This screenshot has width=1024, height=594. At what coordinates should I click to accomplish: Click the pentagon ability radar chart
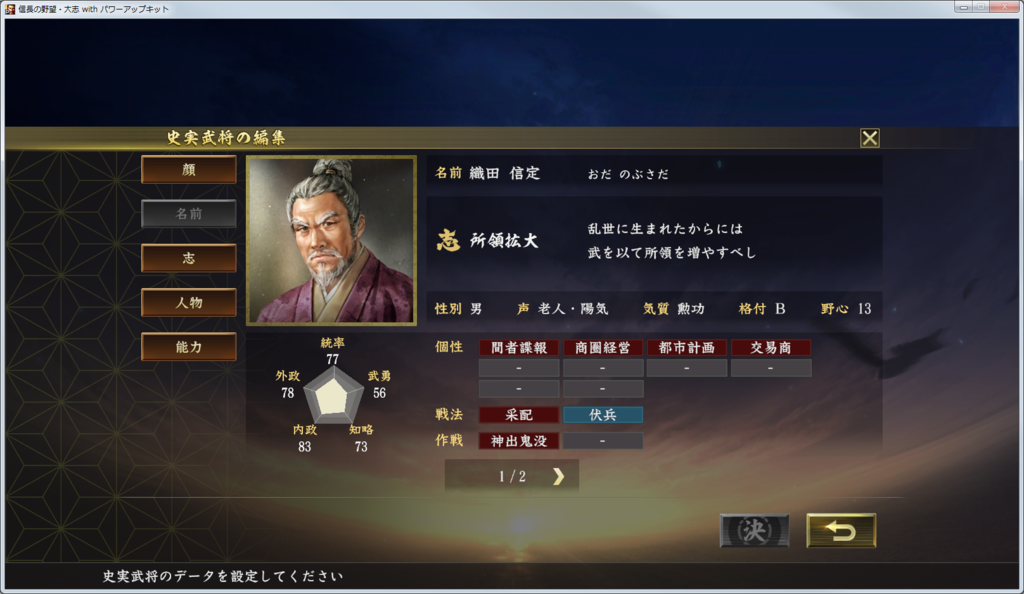pyautogui.click(x=333, y=396)
